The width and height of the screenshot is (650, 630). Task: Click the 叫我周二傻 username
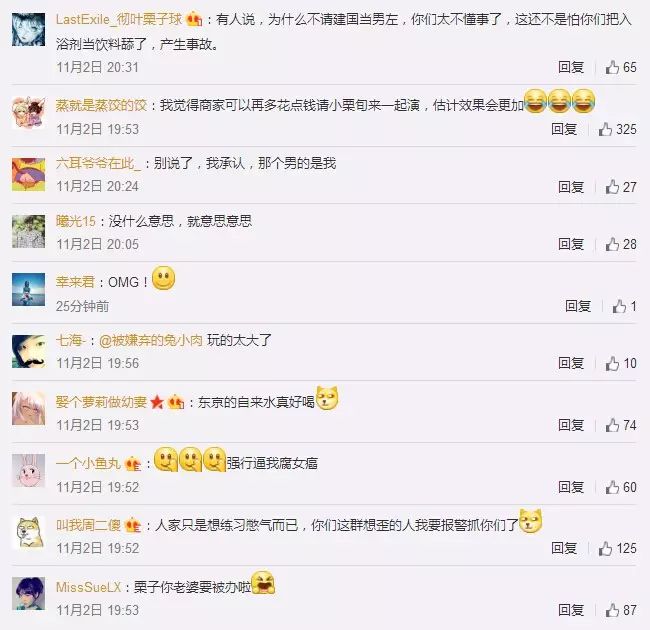(x=88, y=525)
